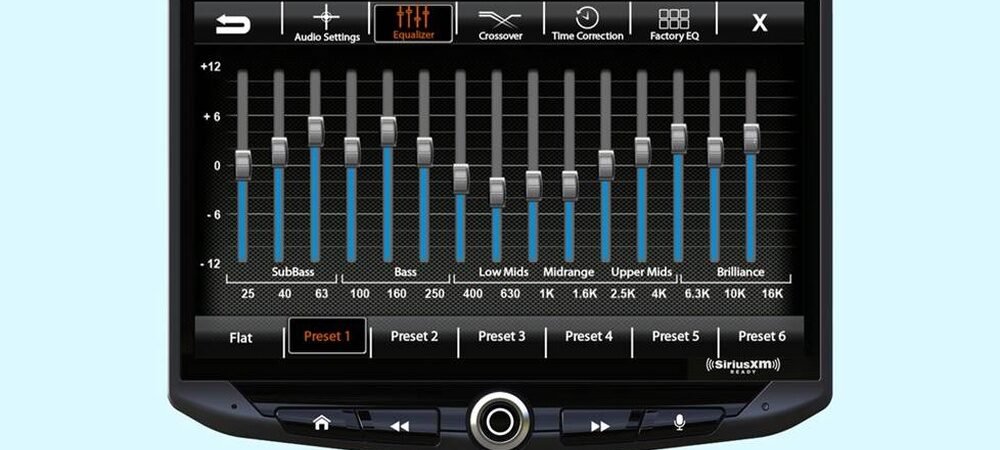Open the Time Correction tab
Image resolution: width=1000 pixels, height=450 pixels.
587,24
